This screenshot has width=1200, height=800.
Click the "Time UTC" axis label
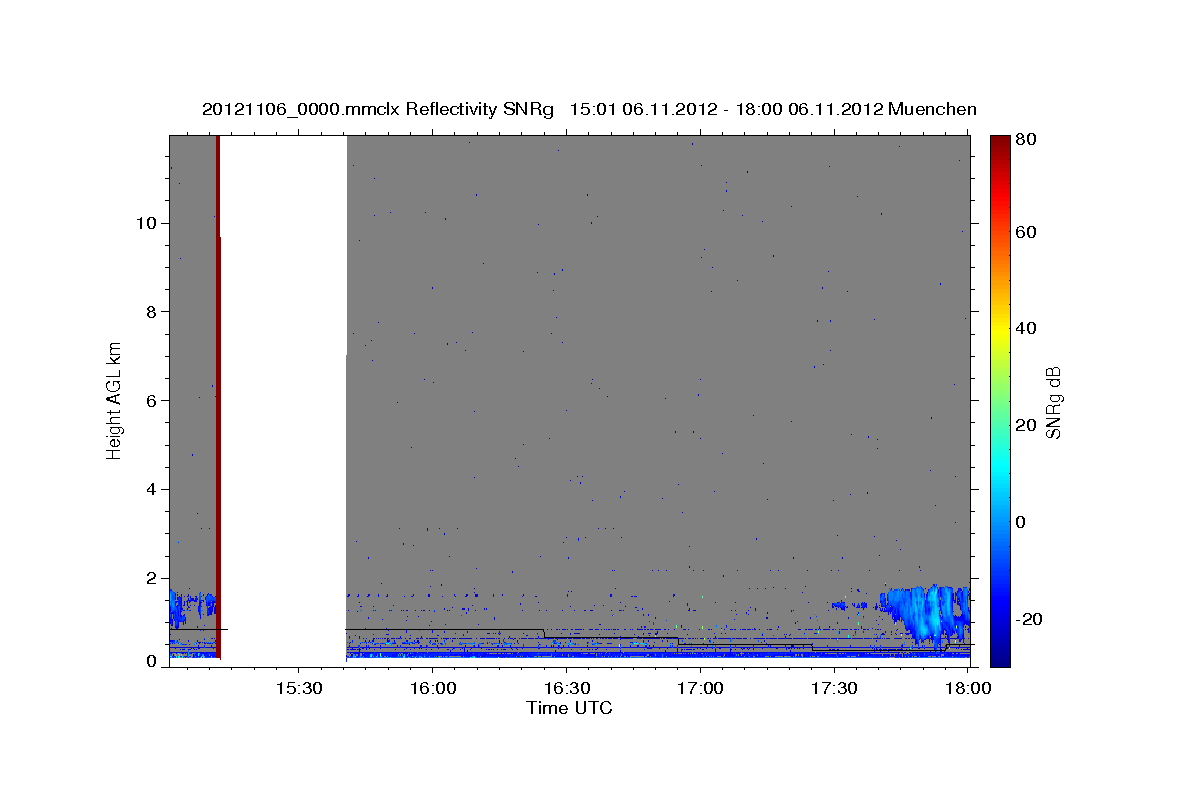(x=569, y=708)
